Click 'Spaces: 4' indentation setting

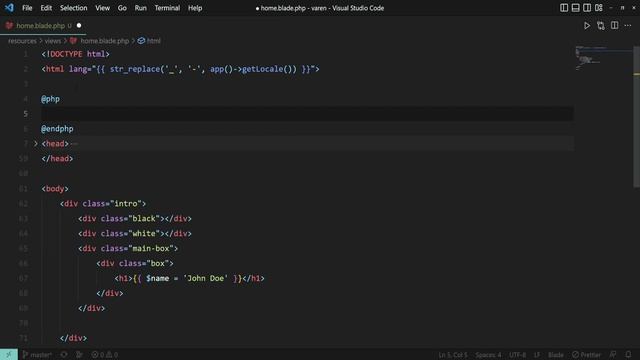point(488,355)
